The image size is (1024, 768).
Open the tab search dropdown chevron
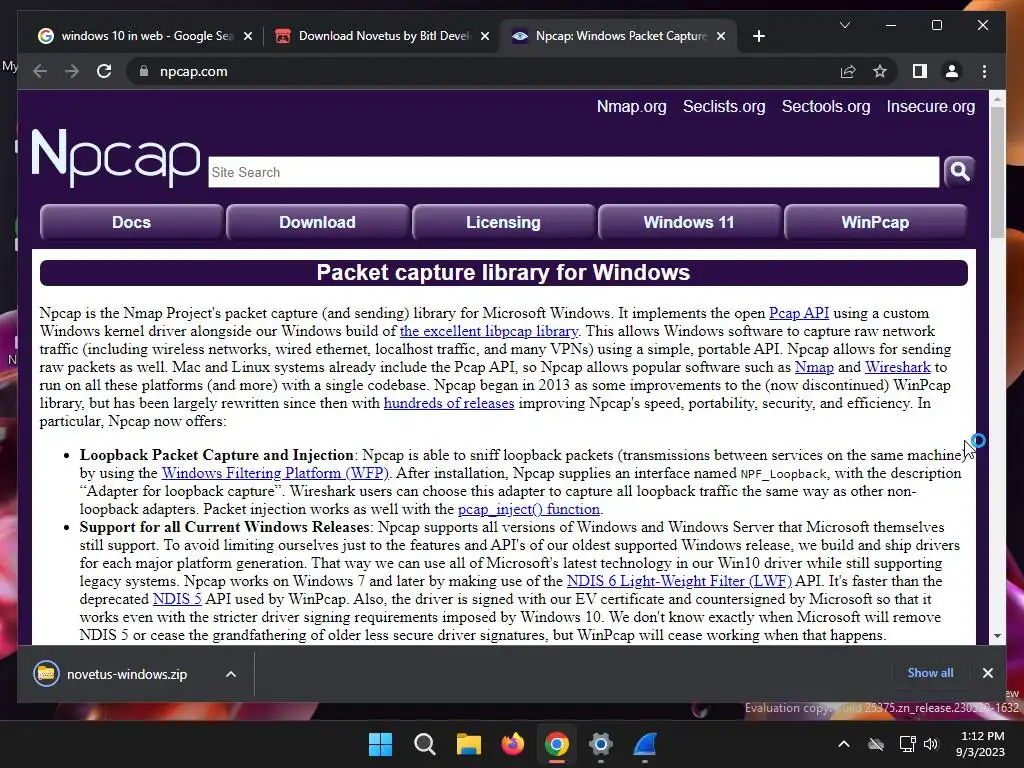coord(844,25)
